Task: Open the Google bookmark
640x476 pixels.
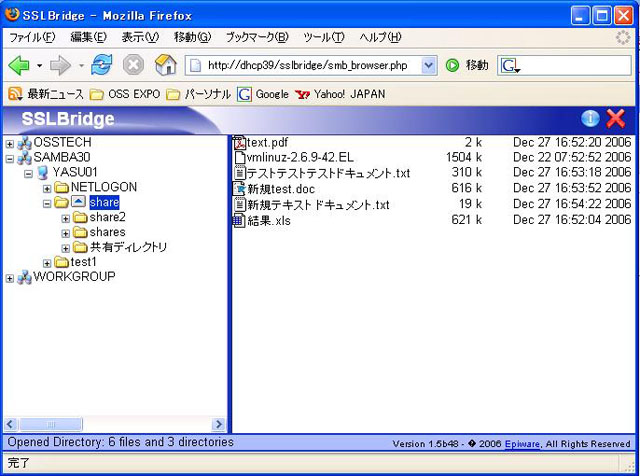Action: [x=263, y=94]
